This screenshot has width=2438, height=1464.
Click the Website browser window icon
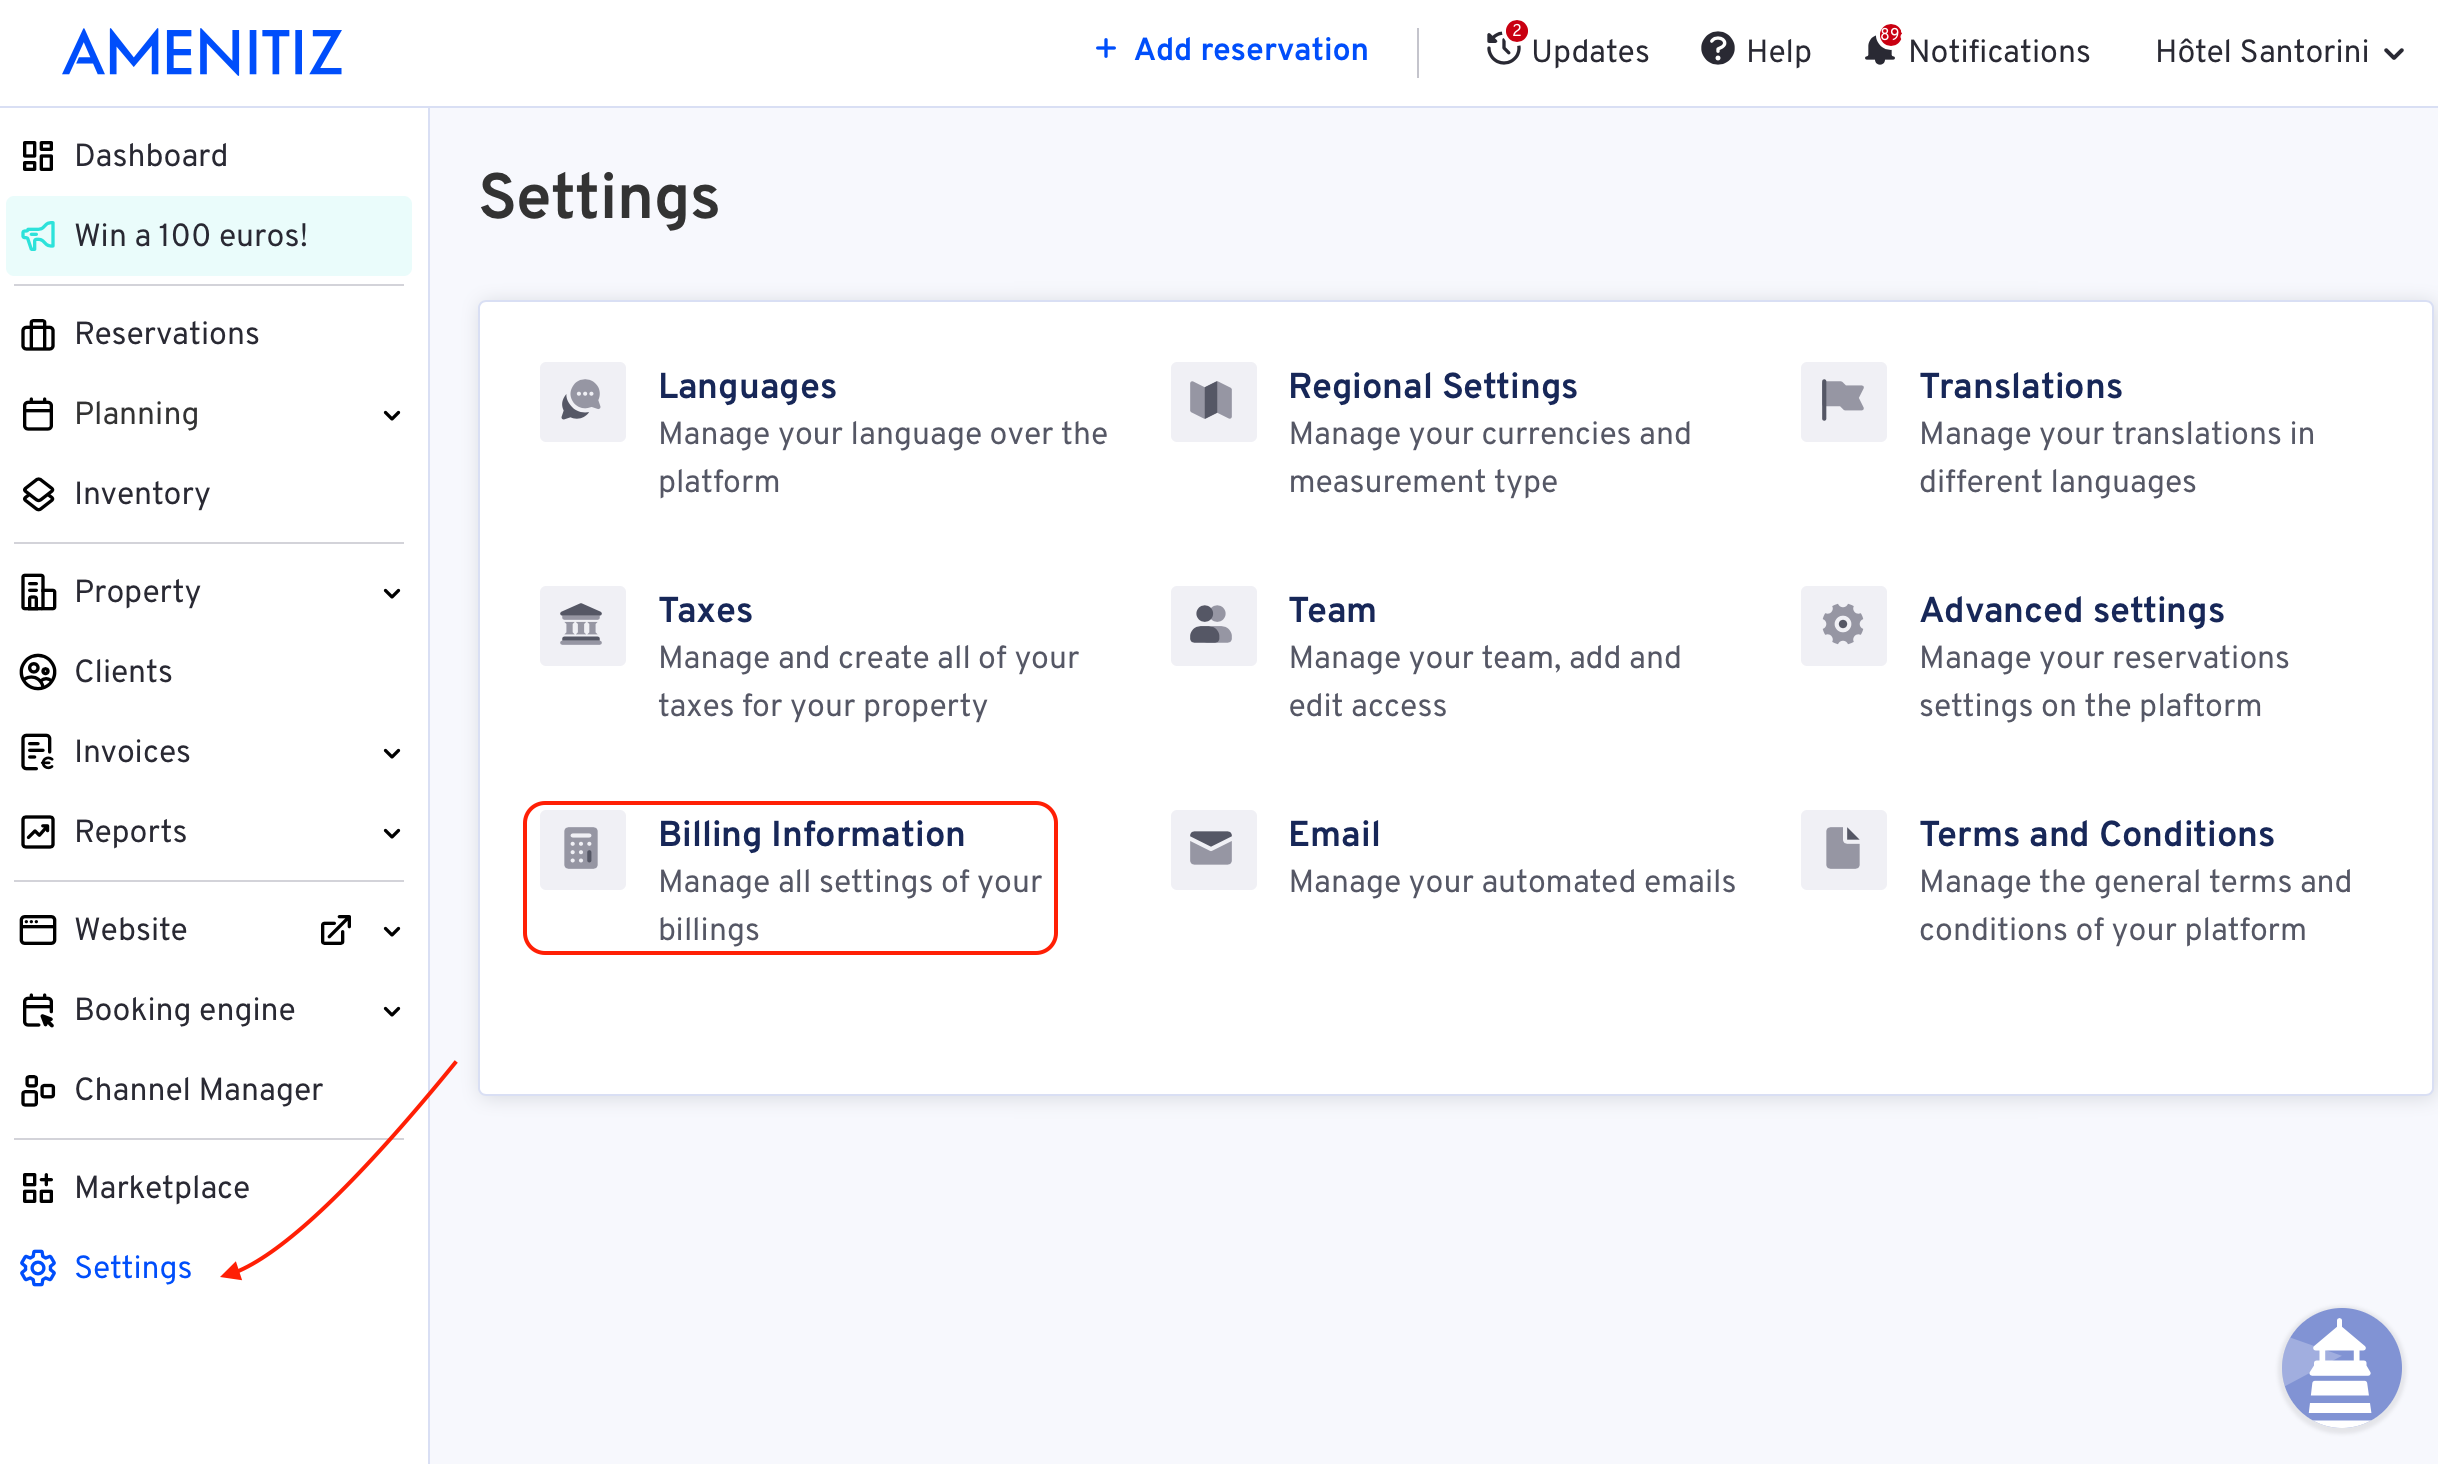click(x=38, y=930)
